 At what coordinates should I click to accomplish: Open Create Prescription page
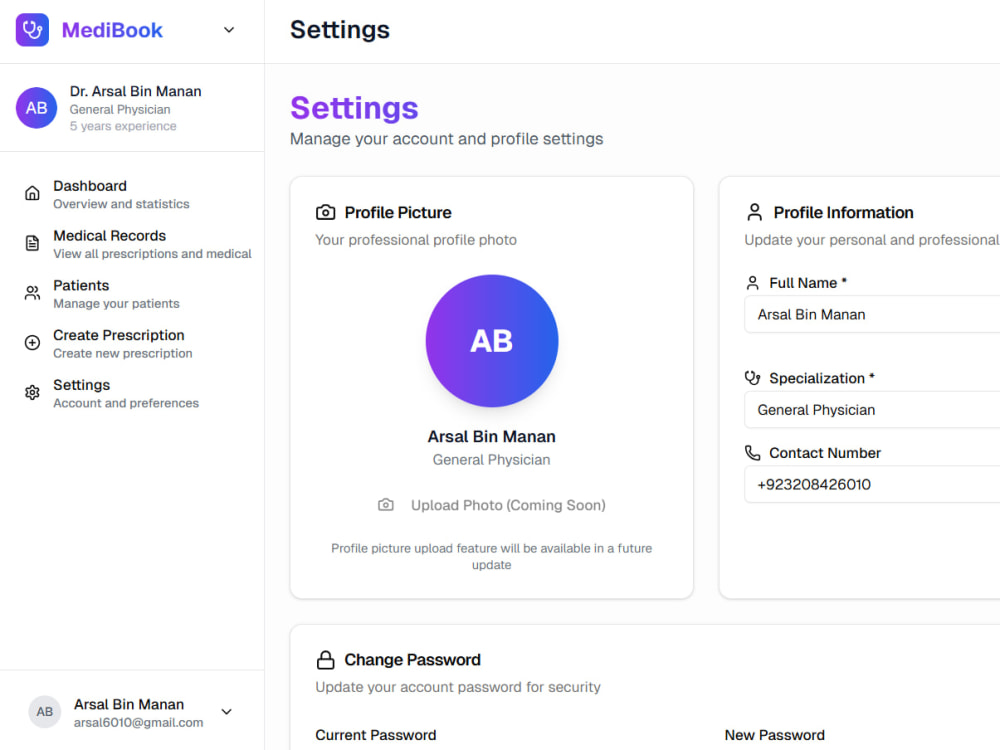(132, 343)
